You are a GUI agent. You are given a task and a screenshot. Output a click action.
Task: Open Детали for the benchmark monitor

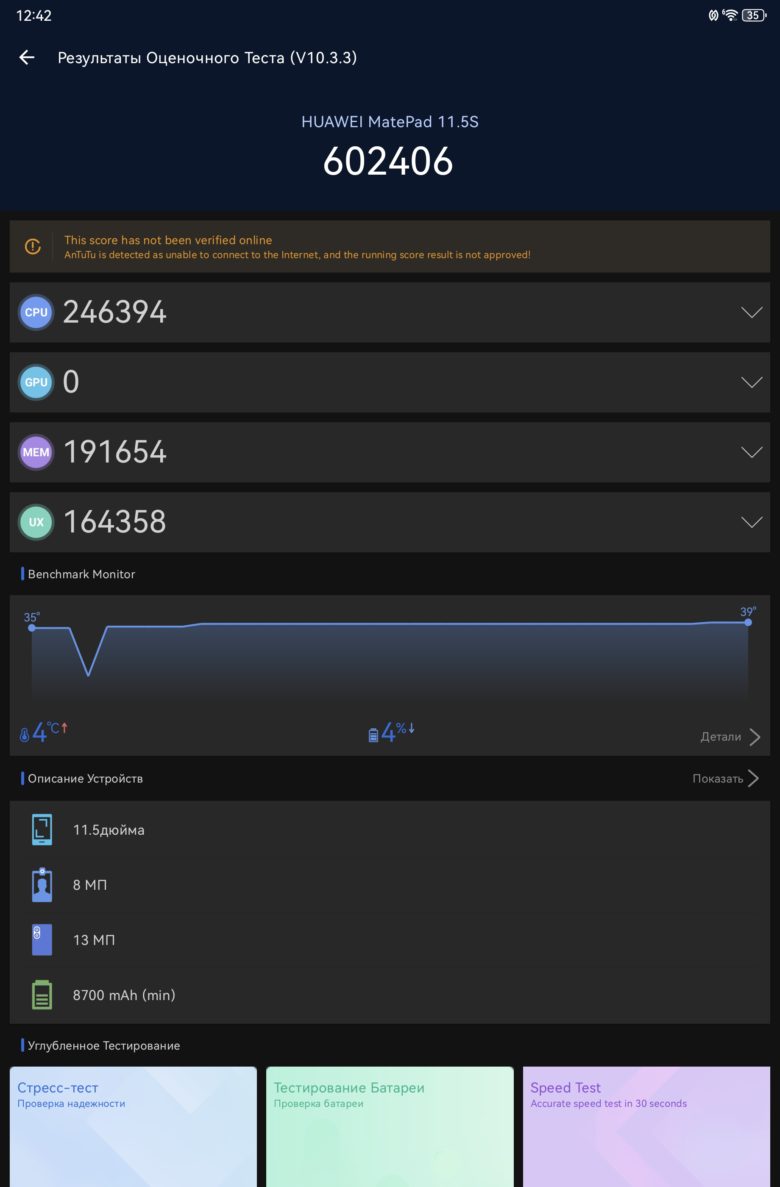[x=730, y=737]
